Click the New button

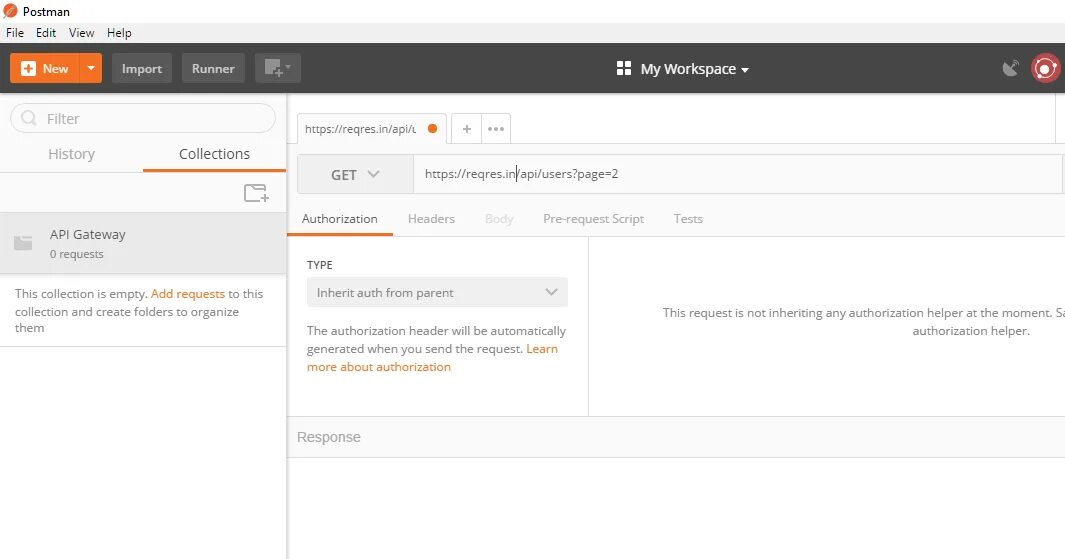pyautogui.click(x=45, y=68)
